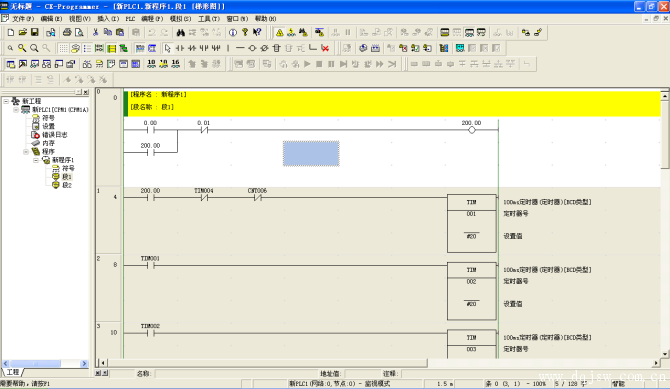
Task: Select the new coil tool
Action: (252, 48)
